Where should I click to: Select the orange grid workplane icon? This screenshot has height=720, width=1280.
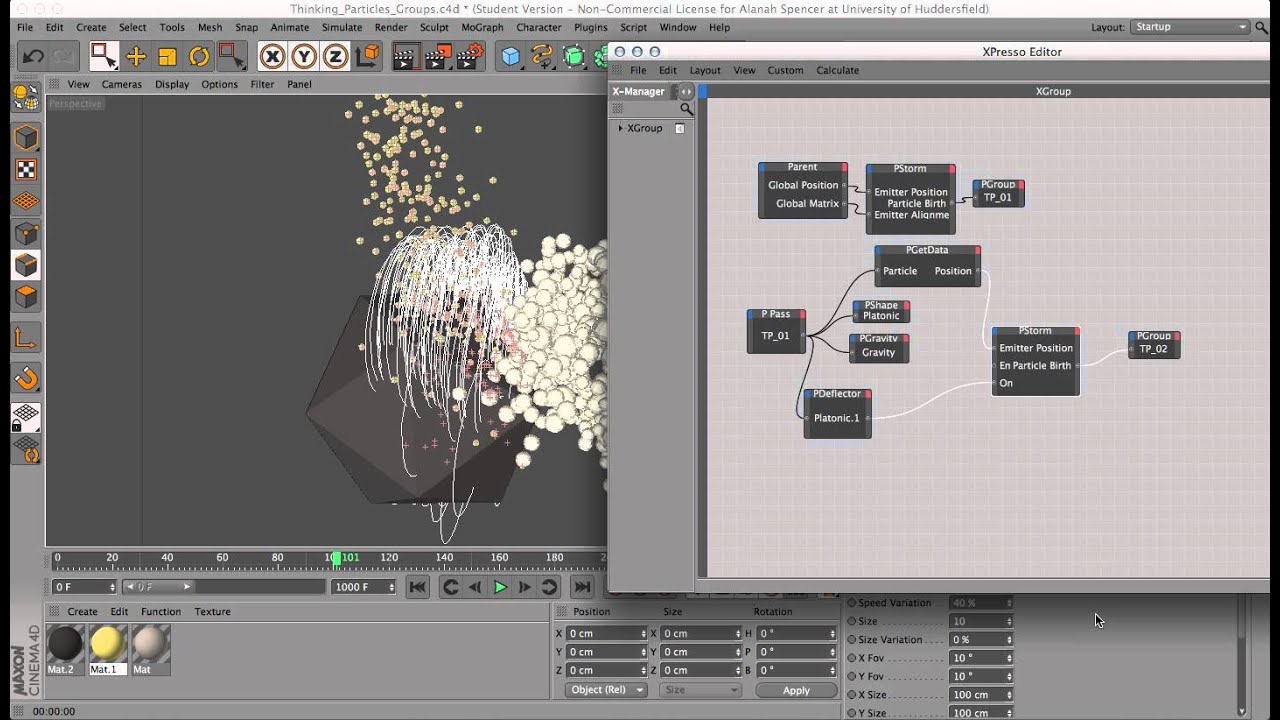(26, 201)
